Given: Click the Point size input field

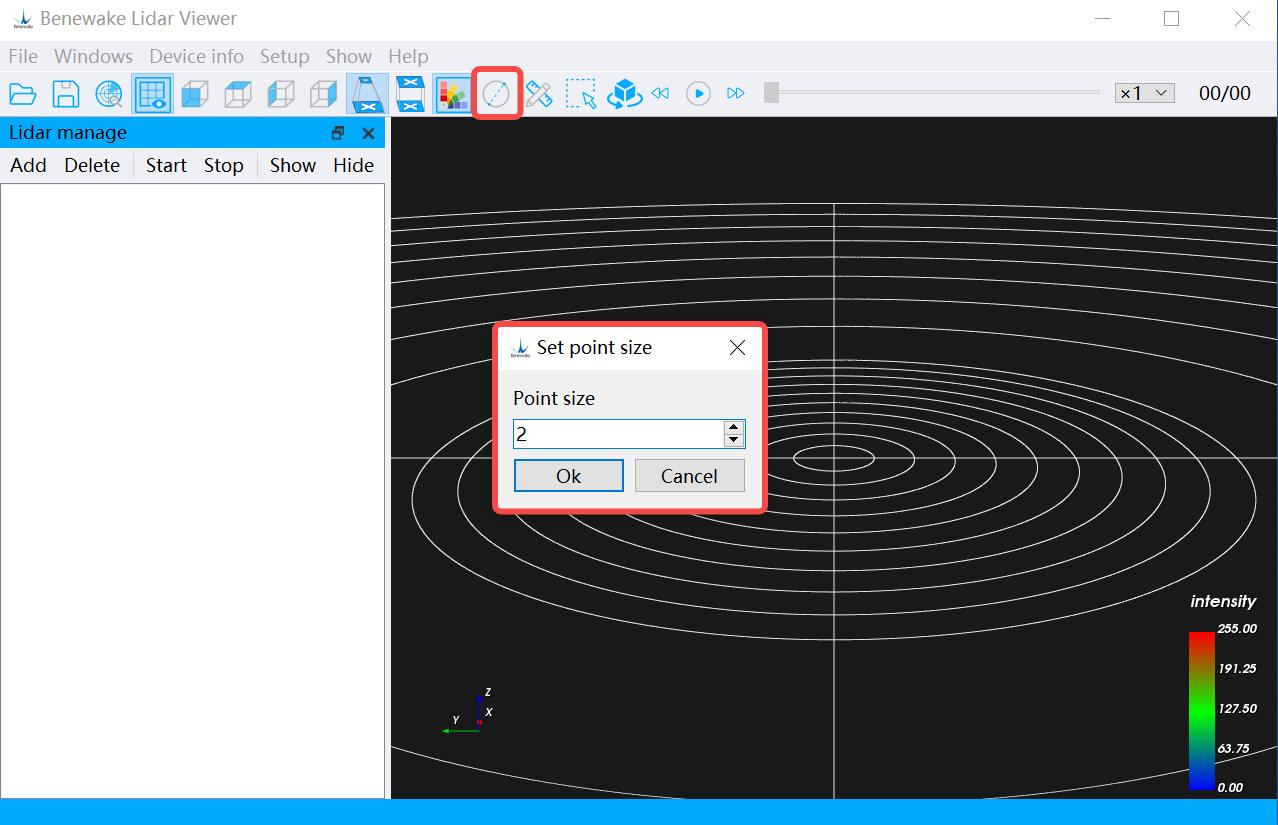Looking at the screenshot, I should [x=618, y=434].
